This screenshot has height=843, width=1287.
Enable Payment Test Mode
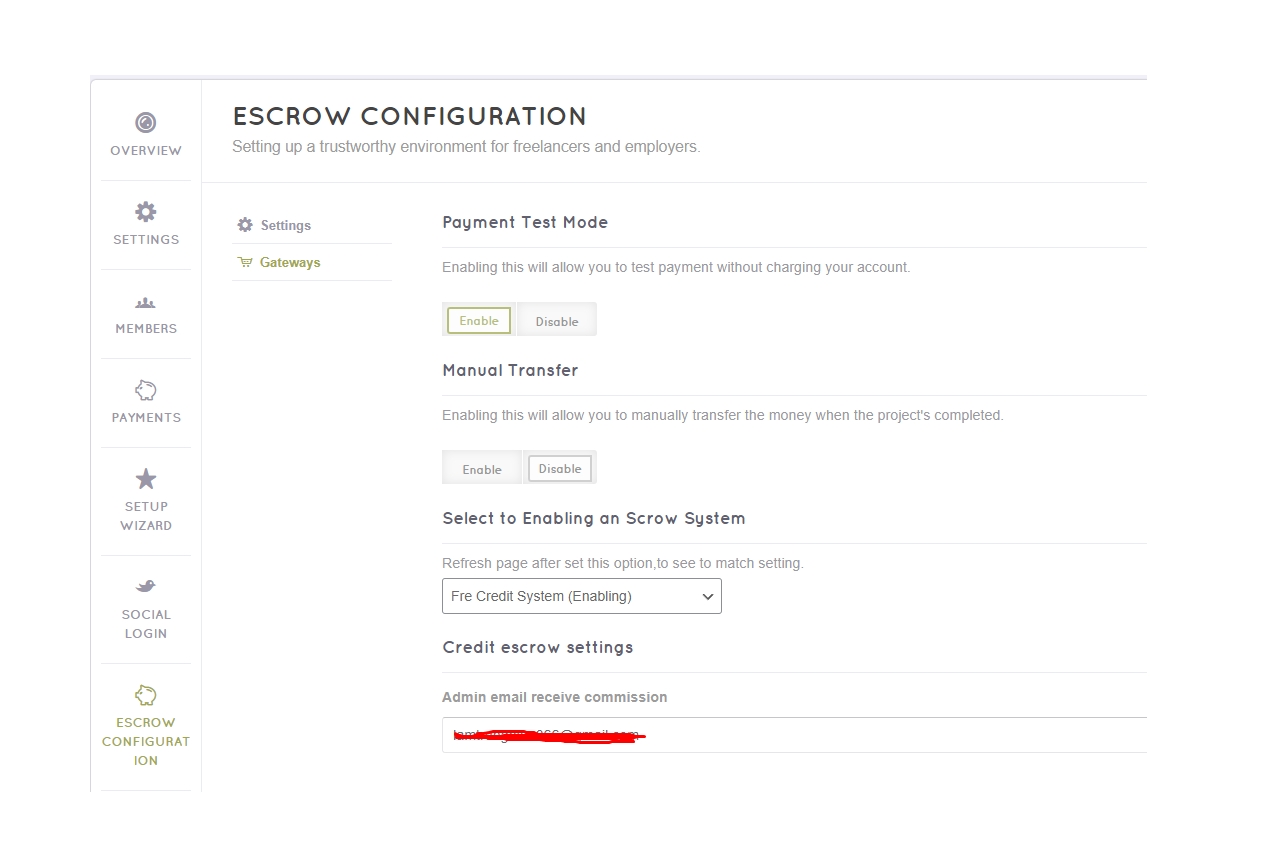(x=479, y=321)
